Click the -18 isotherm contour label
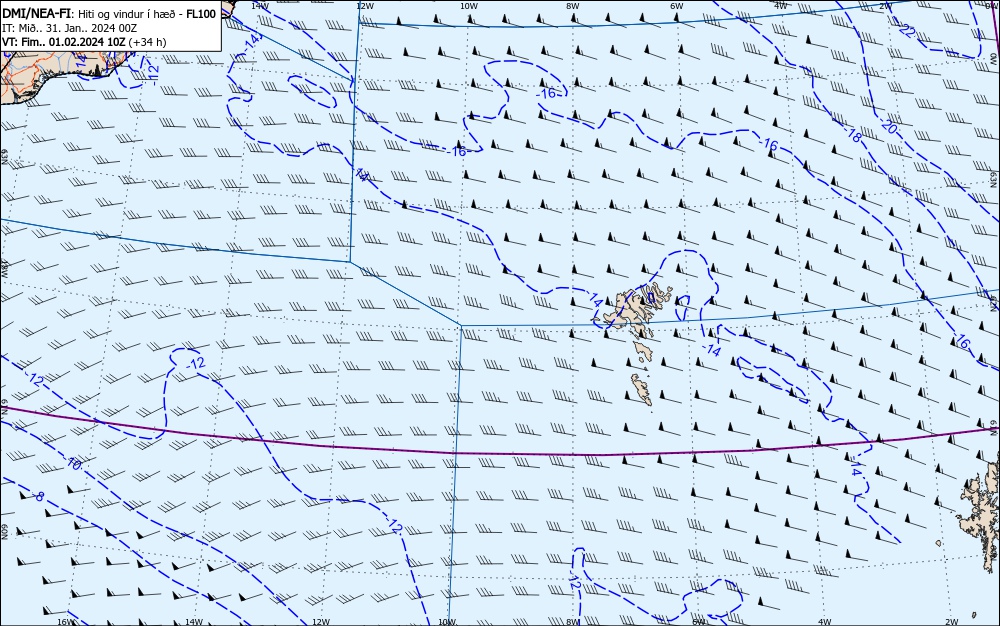This screenshot has height=626, width=1000. 854,134
